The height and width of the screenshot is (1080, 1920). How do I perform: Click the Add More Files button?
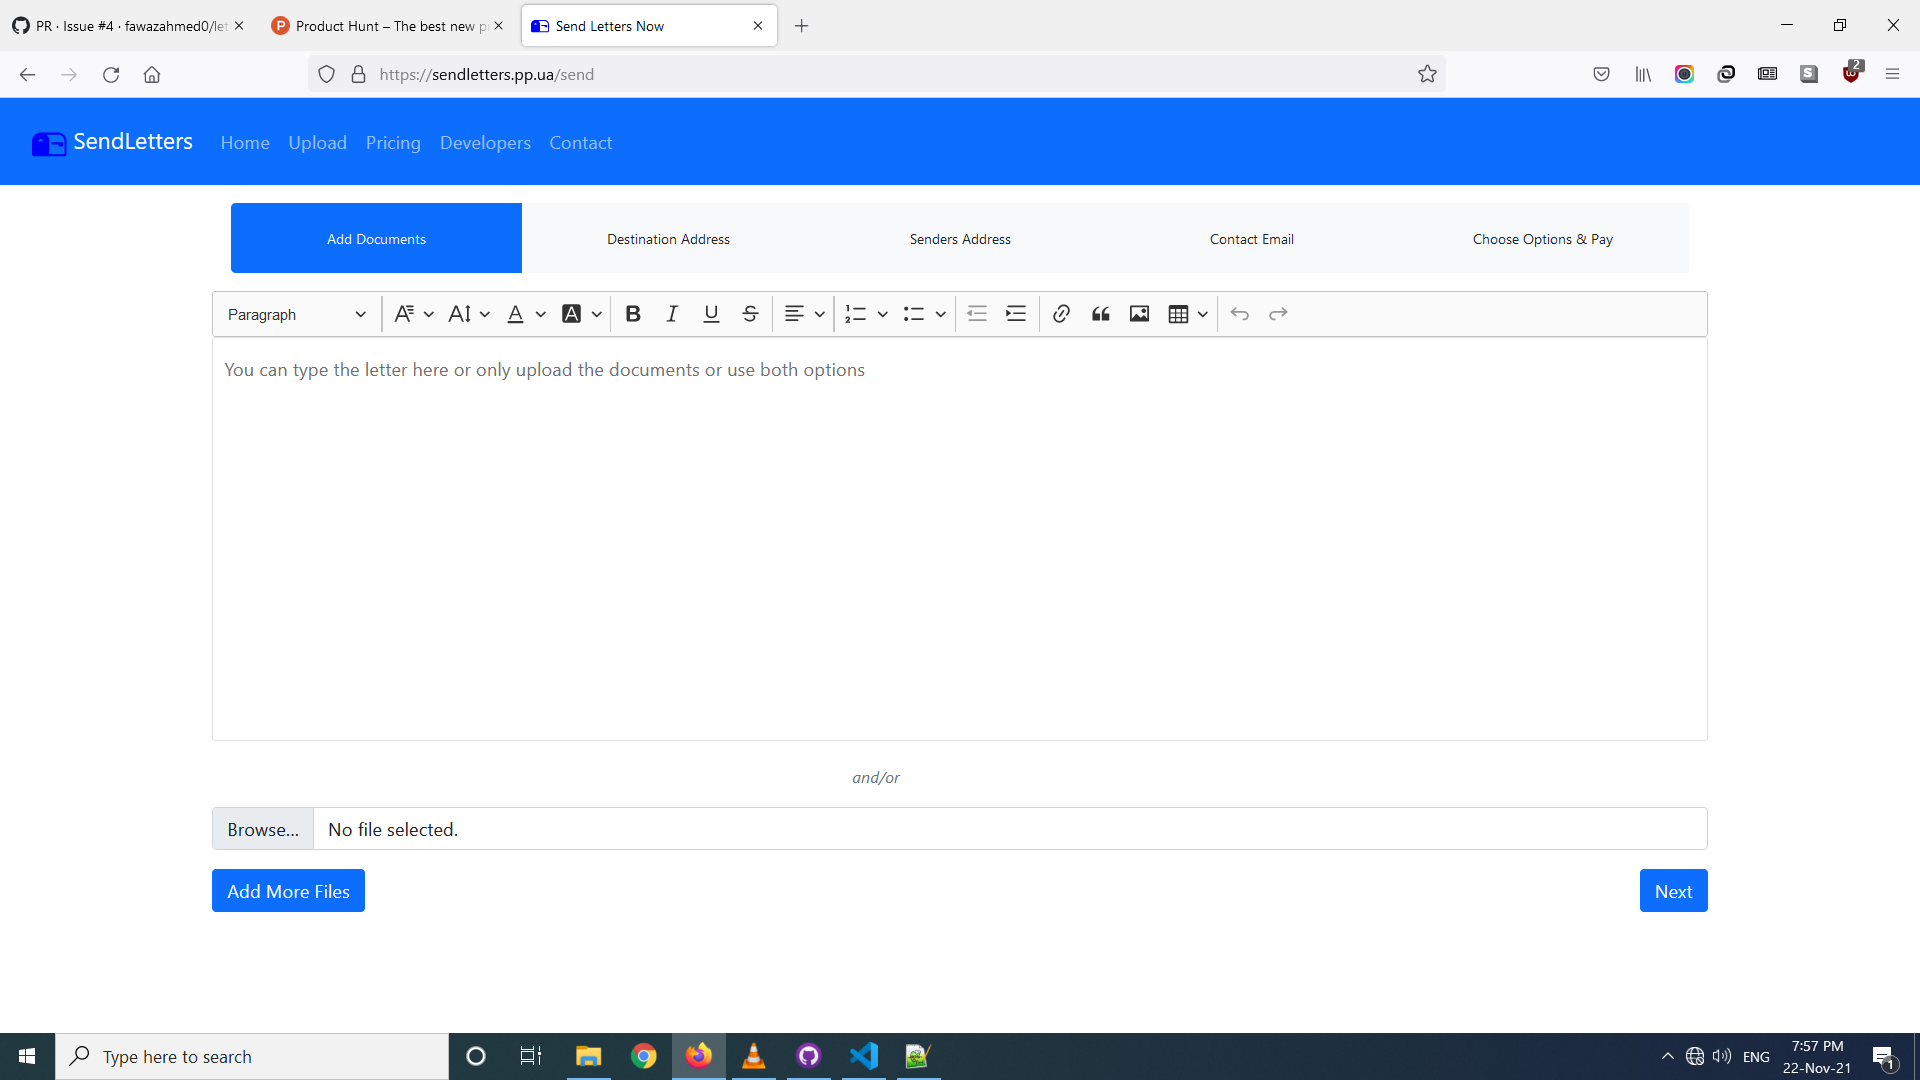288,891
